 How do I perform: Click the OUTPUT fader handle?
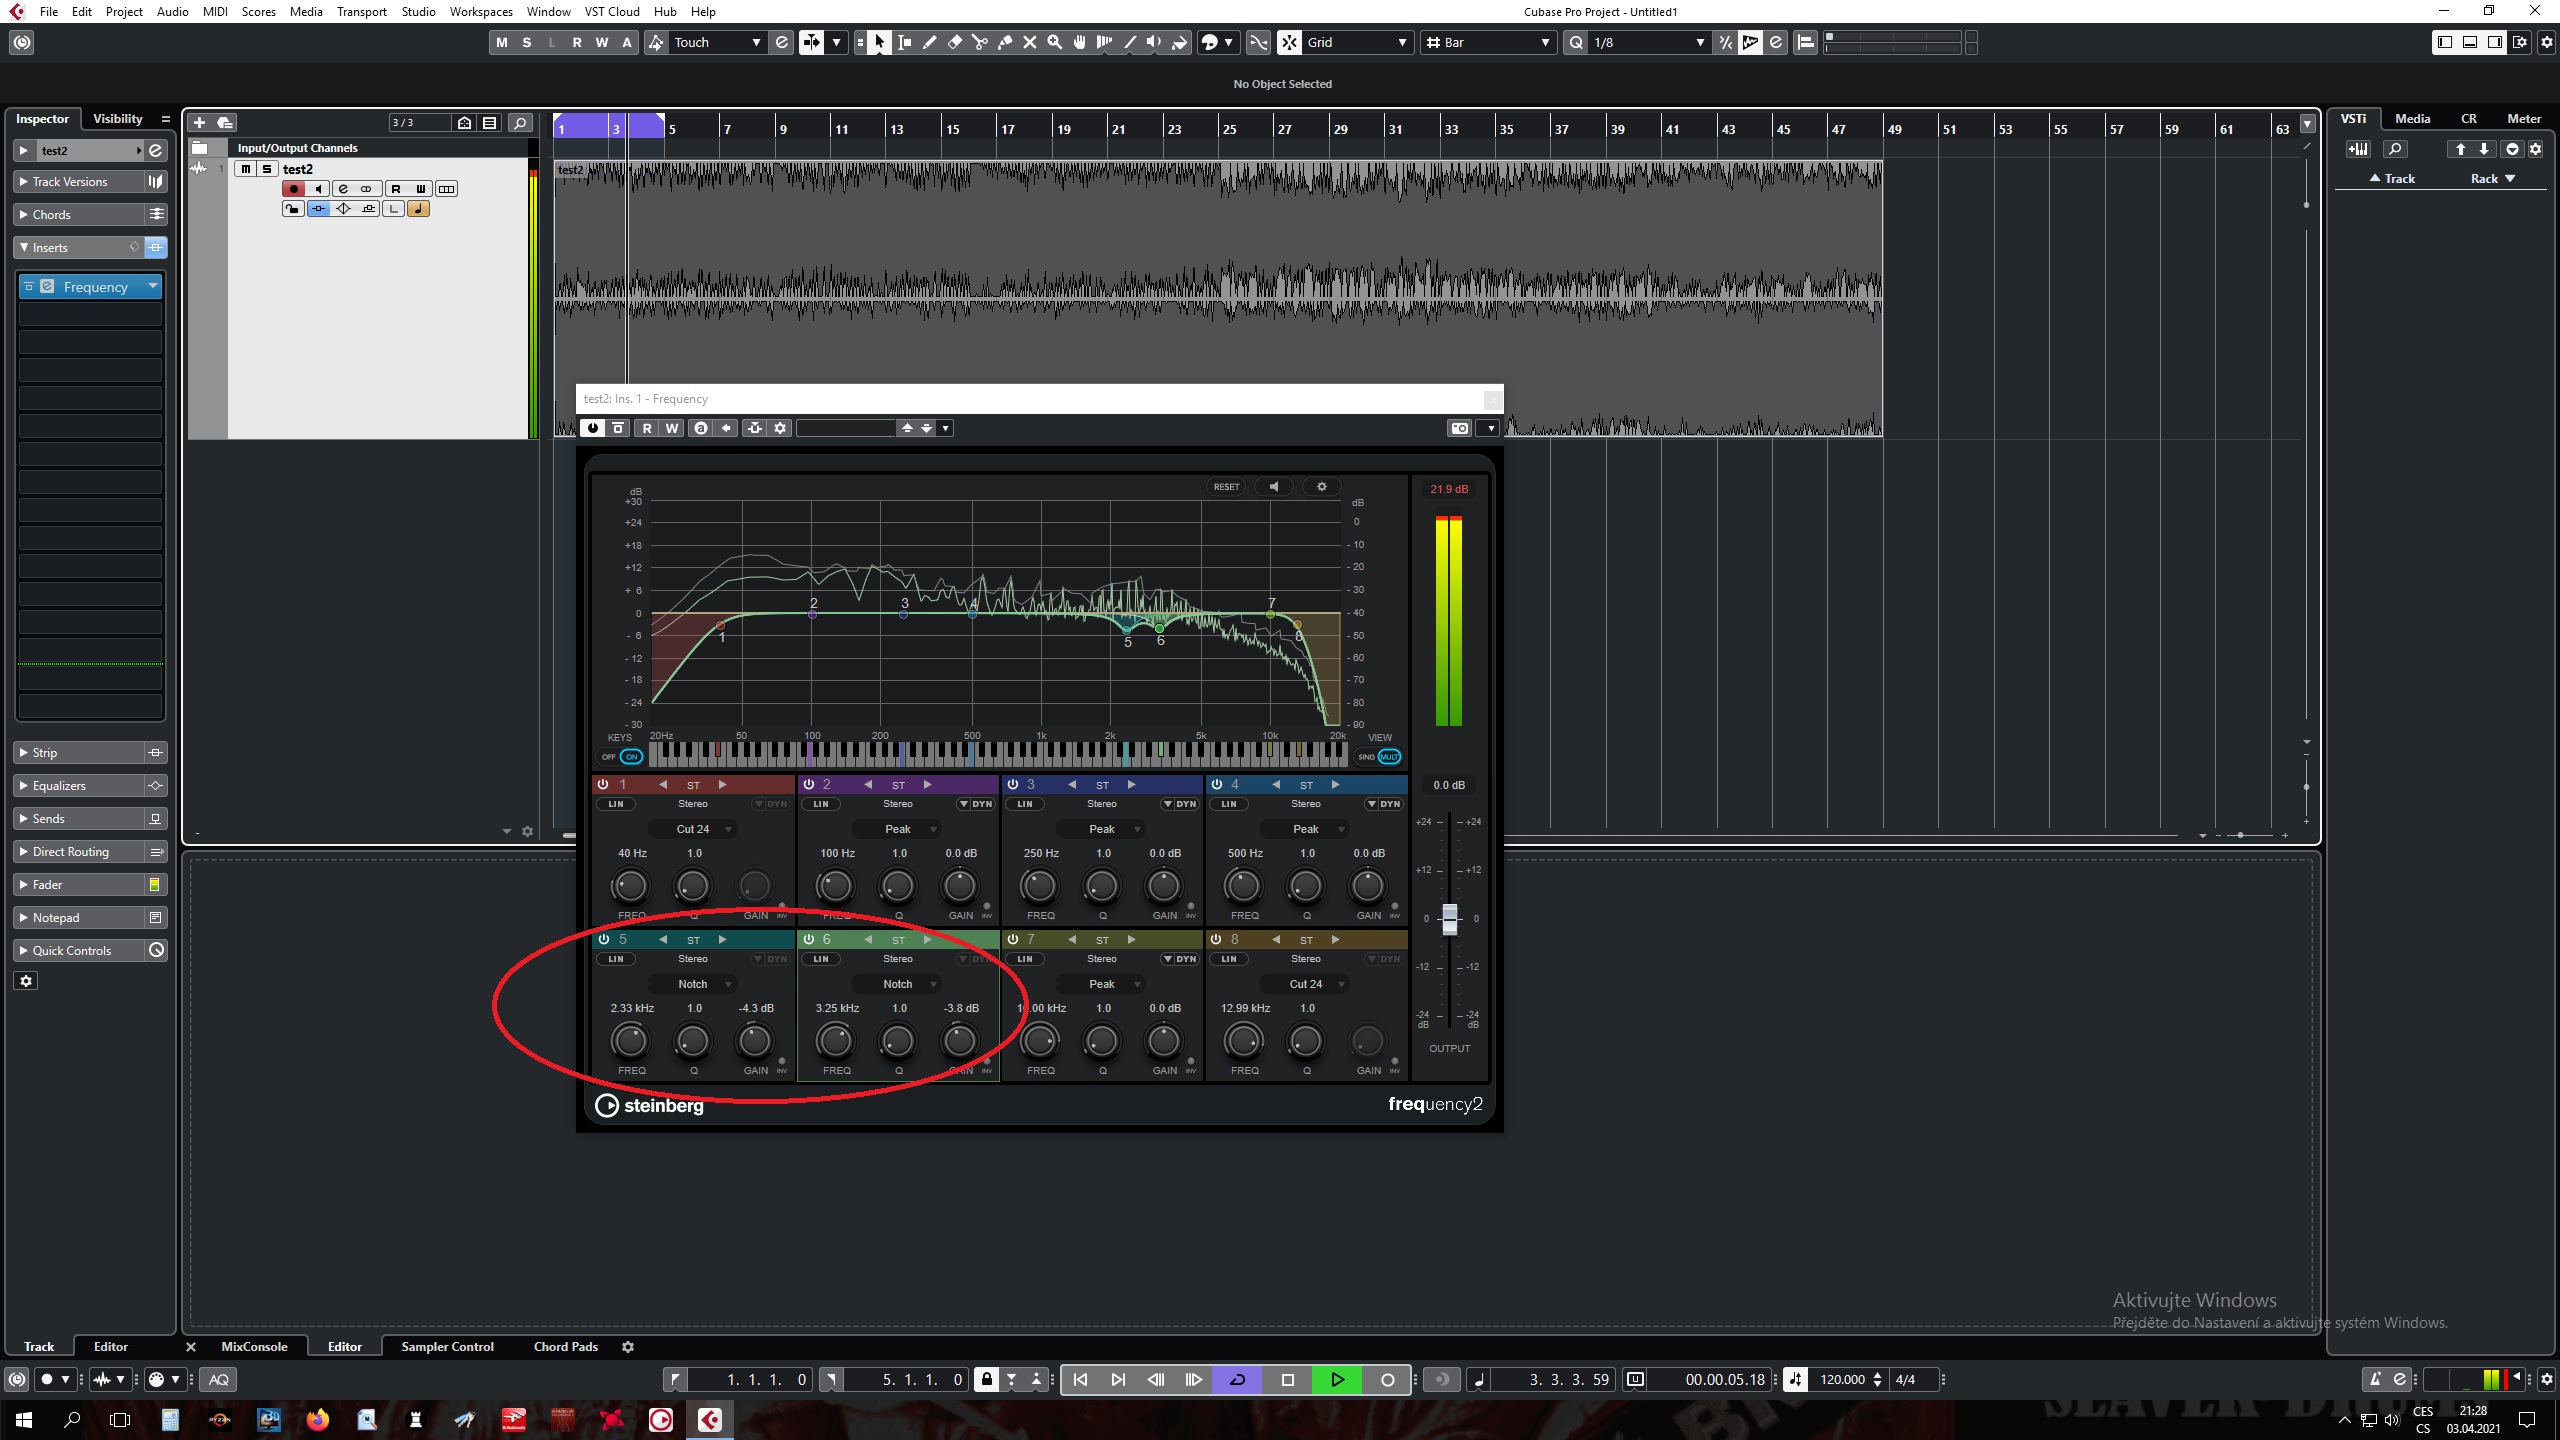tap(1449, 918)
